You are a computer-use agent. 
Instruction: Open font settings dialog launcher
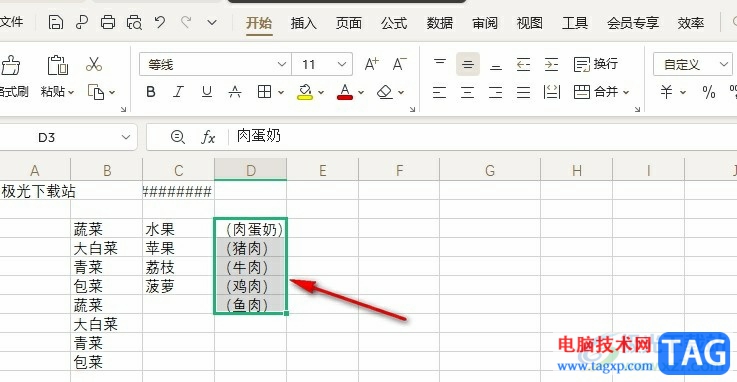(x=412, y=109)
